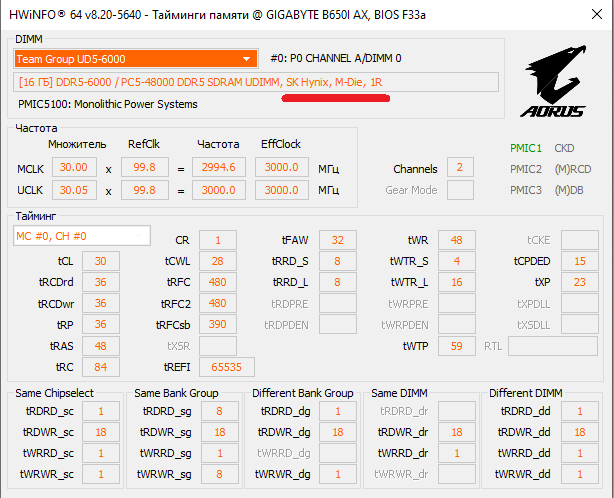Click the tWRRD_sc value 1
Viewport: 614px width, 498px height.
point(101,453)
